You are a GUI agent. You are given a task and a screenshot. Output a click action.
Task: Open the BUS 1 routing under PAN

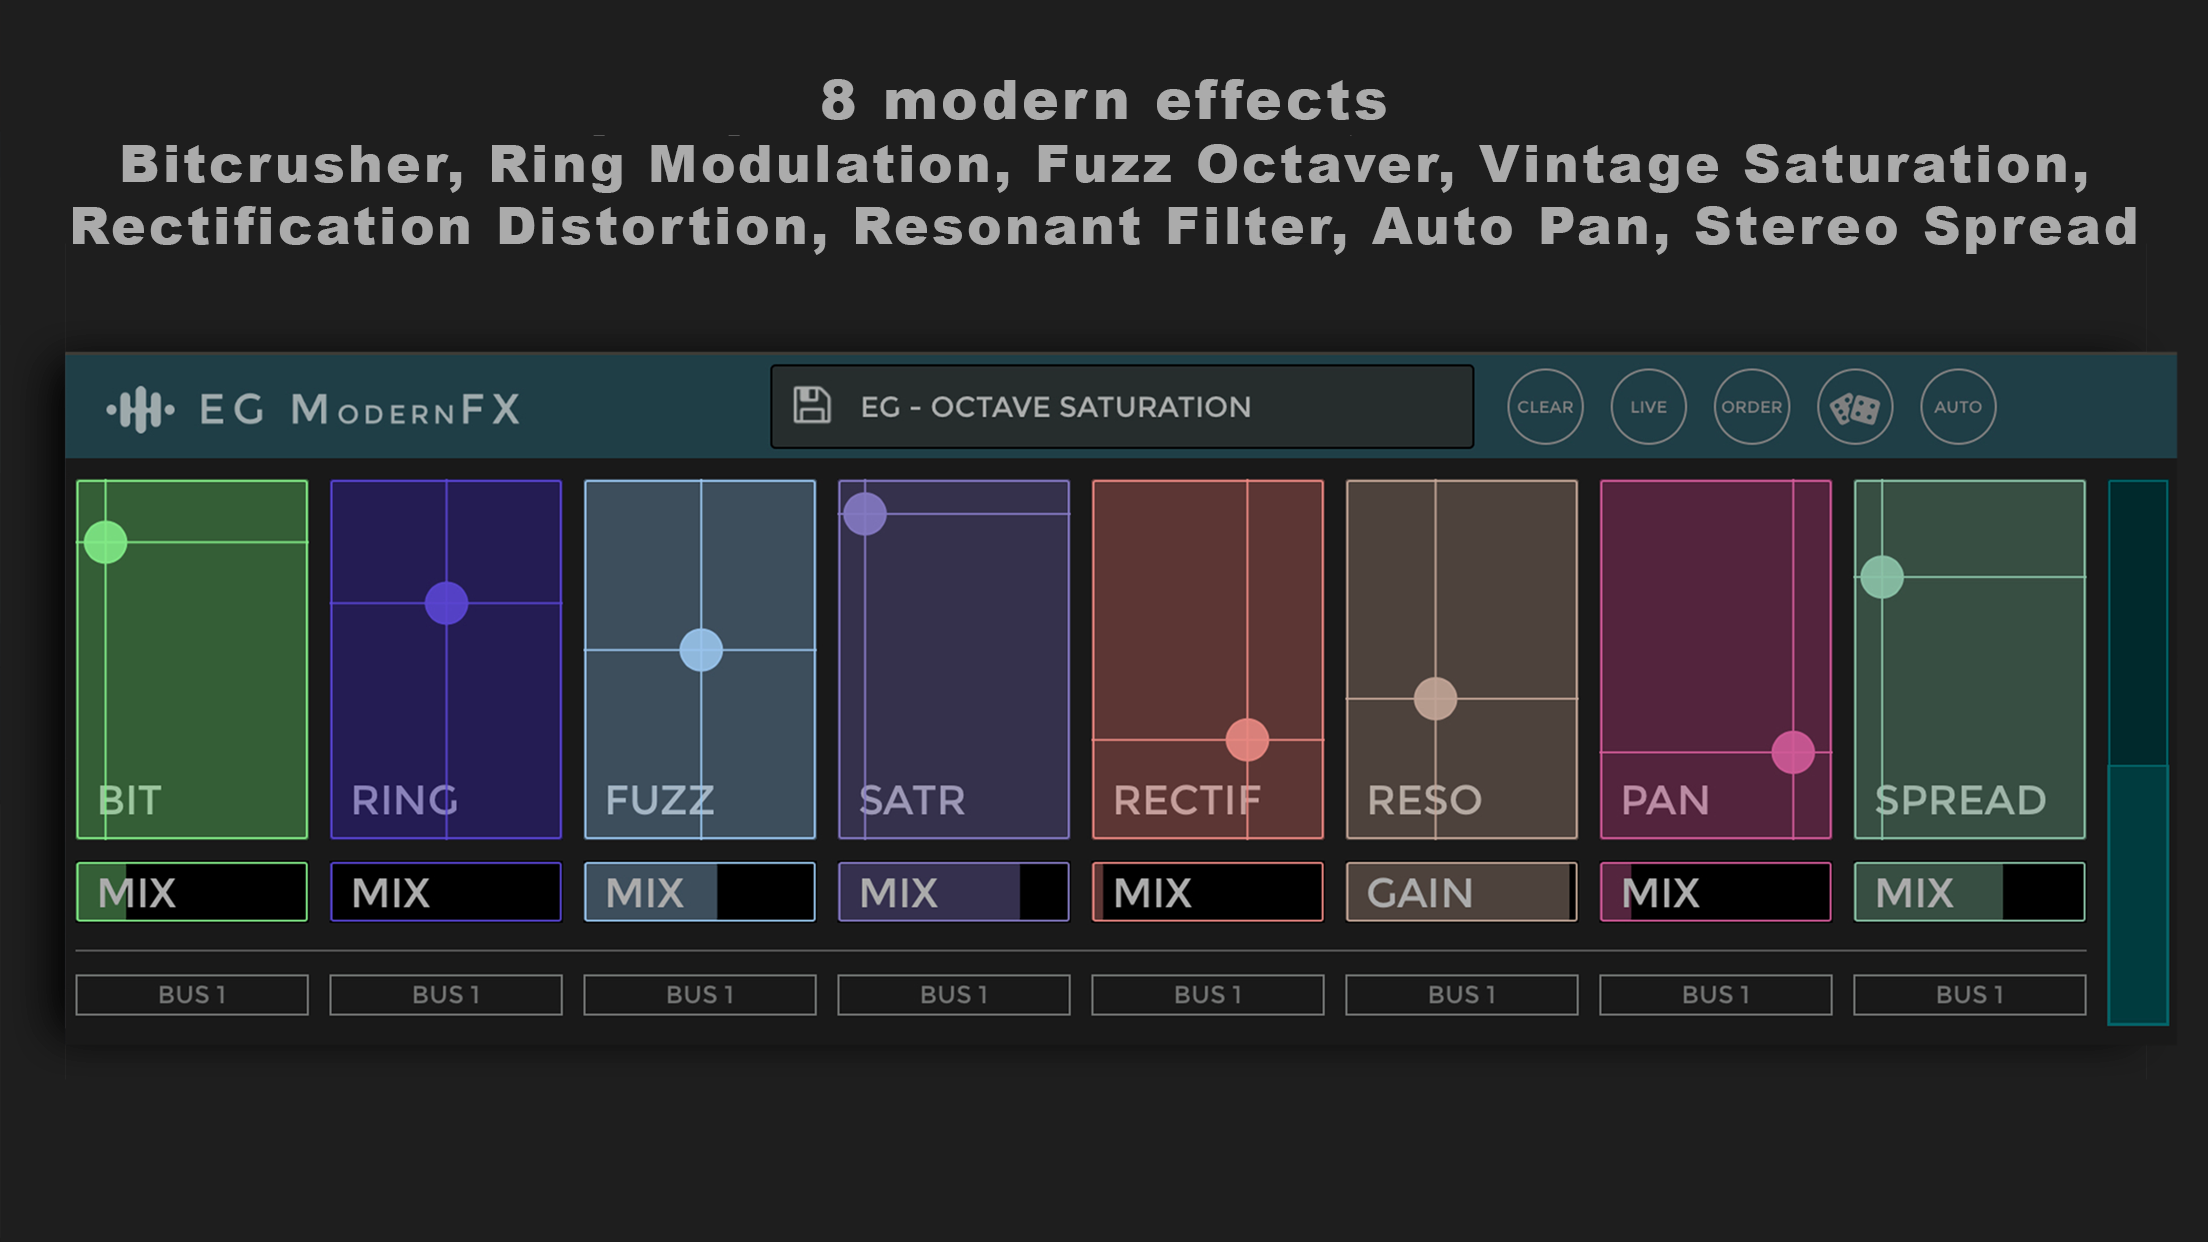click(x=1715, y=994)
